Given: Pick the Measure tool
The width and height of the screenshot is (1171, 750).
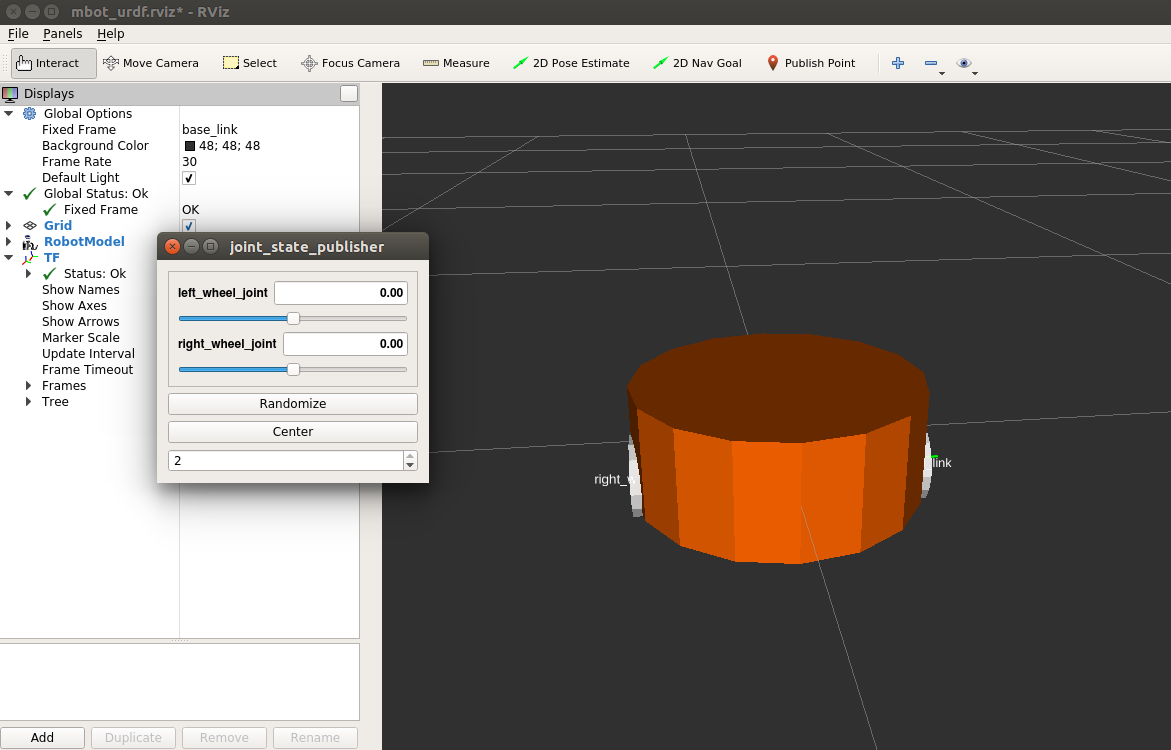Looking at the screenshot, I should tap(456, 63).
